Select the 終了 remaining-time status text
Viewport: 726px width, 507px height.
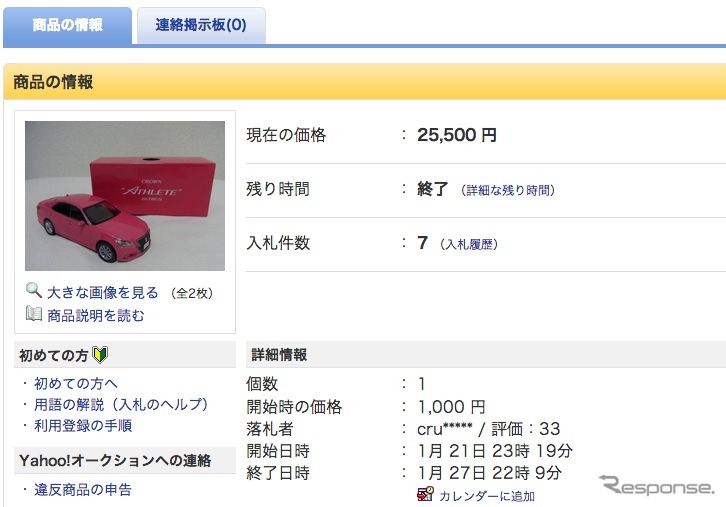click(x=432, y=189)
